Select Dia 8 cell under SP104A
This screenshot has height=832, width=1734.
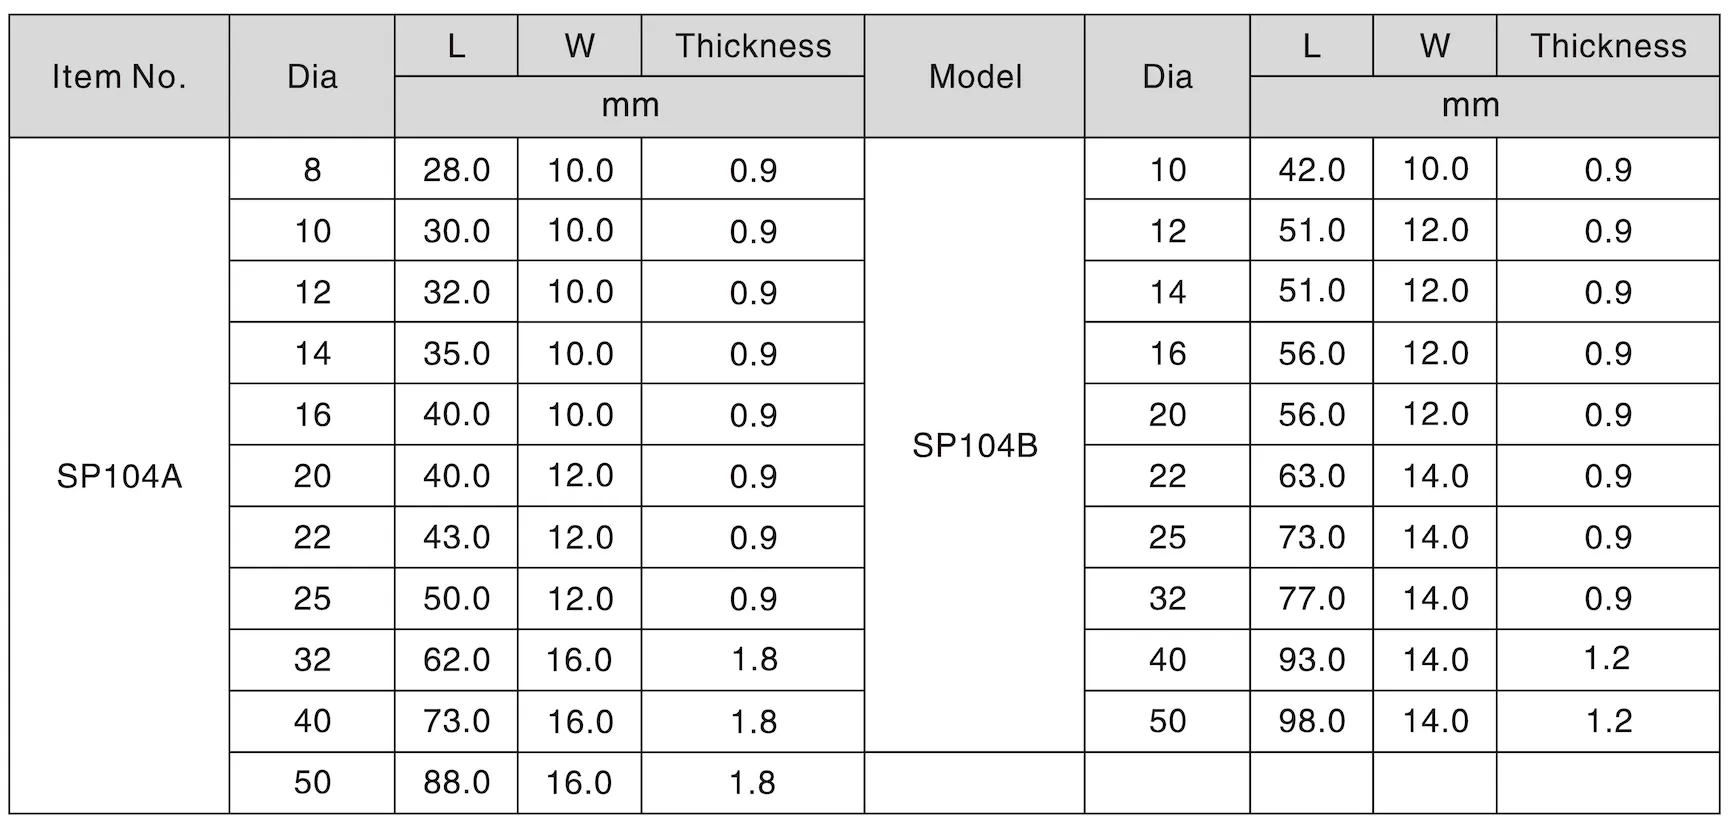(x=312, y=169)
